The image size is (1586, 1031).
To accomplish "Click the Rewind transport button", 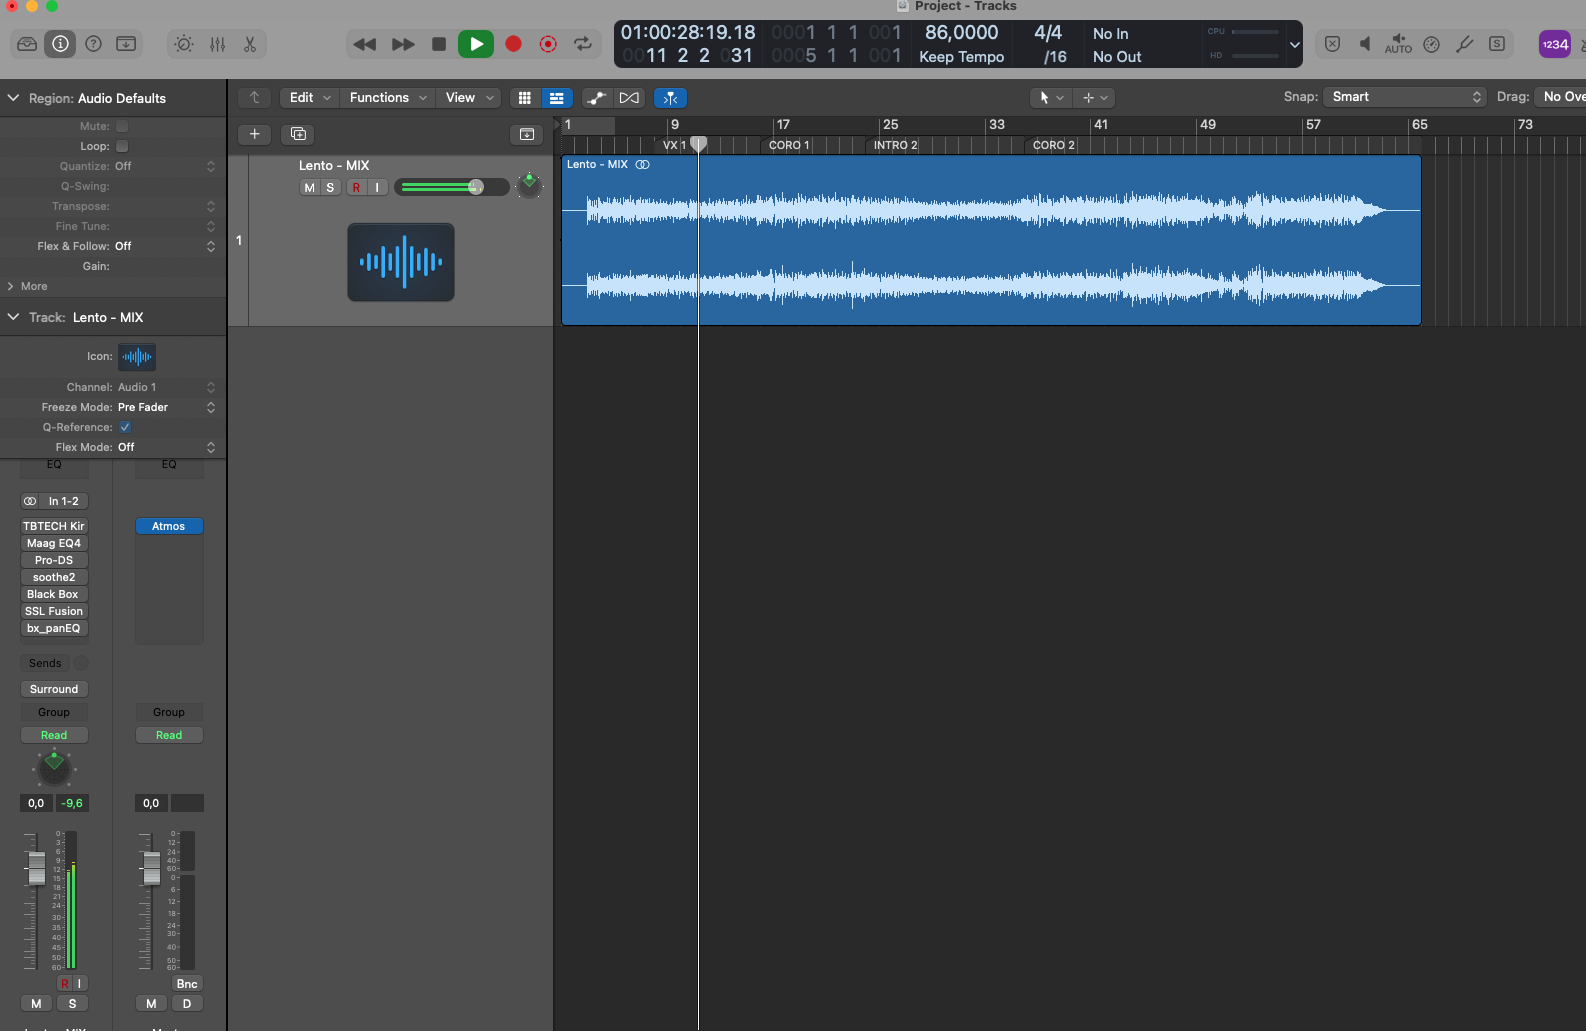I will point(364,44).
